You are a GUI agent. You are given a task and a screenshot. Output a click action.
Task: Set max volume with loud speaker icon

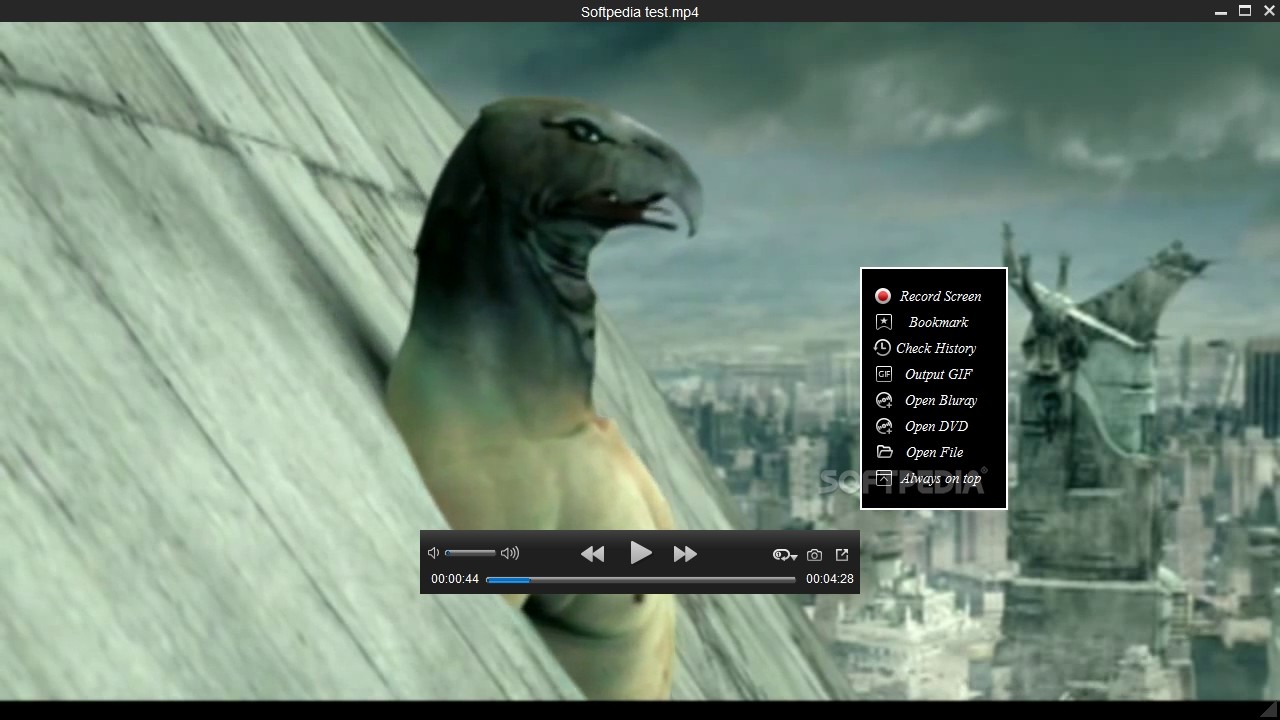click(510, 553)
